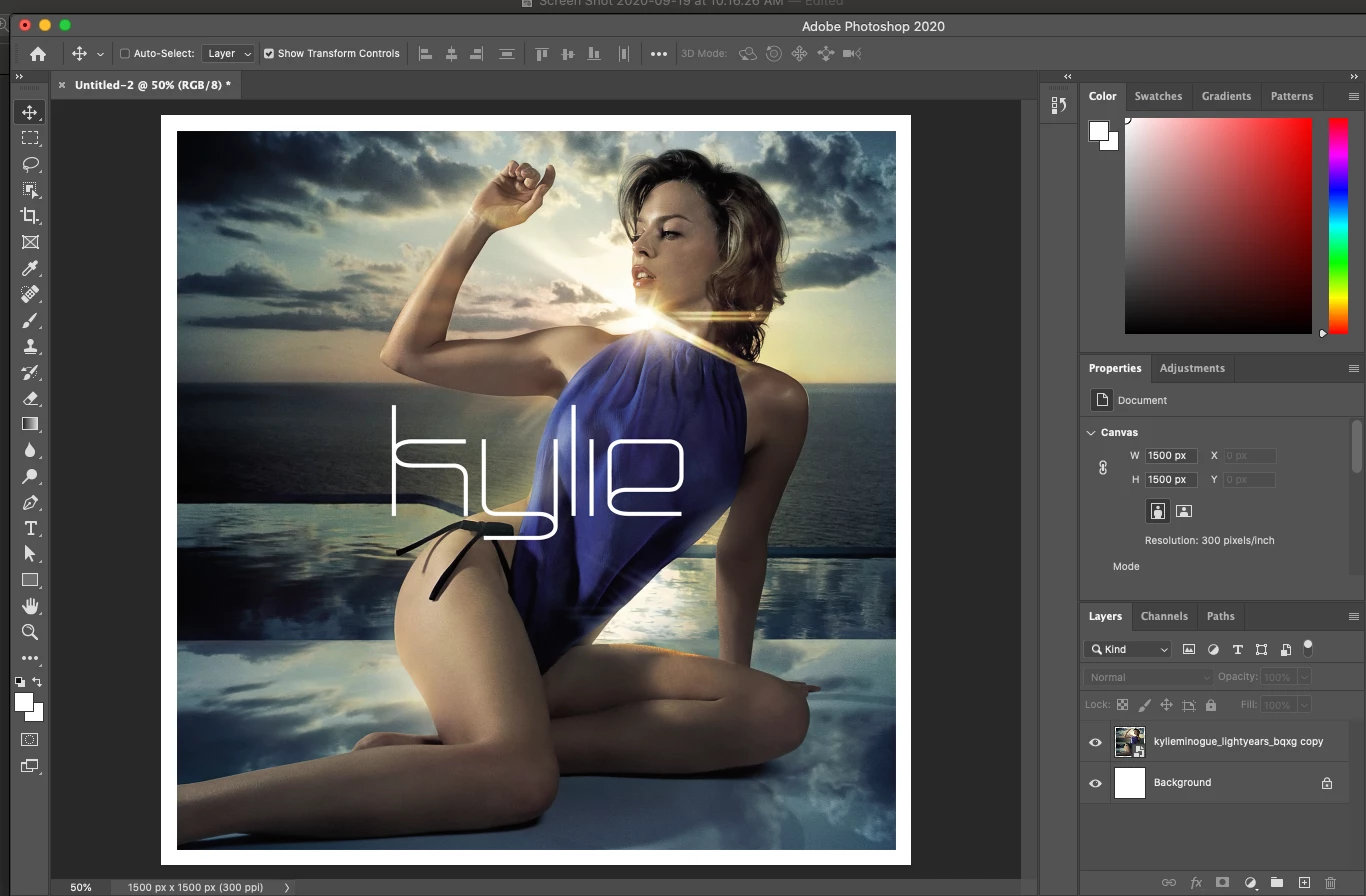Select the Path Selection tool
Viewport: 1366px width, 896px height.
click(x=30, y=554)
